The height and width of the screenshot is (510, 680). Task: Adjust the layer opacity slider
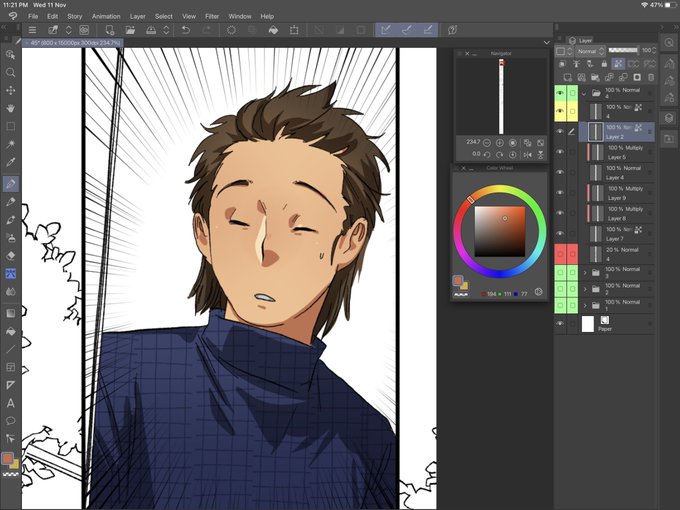click(x=623, y=50)
